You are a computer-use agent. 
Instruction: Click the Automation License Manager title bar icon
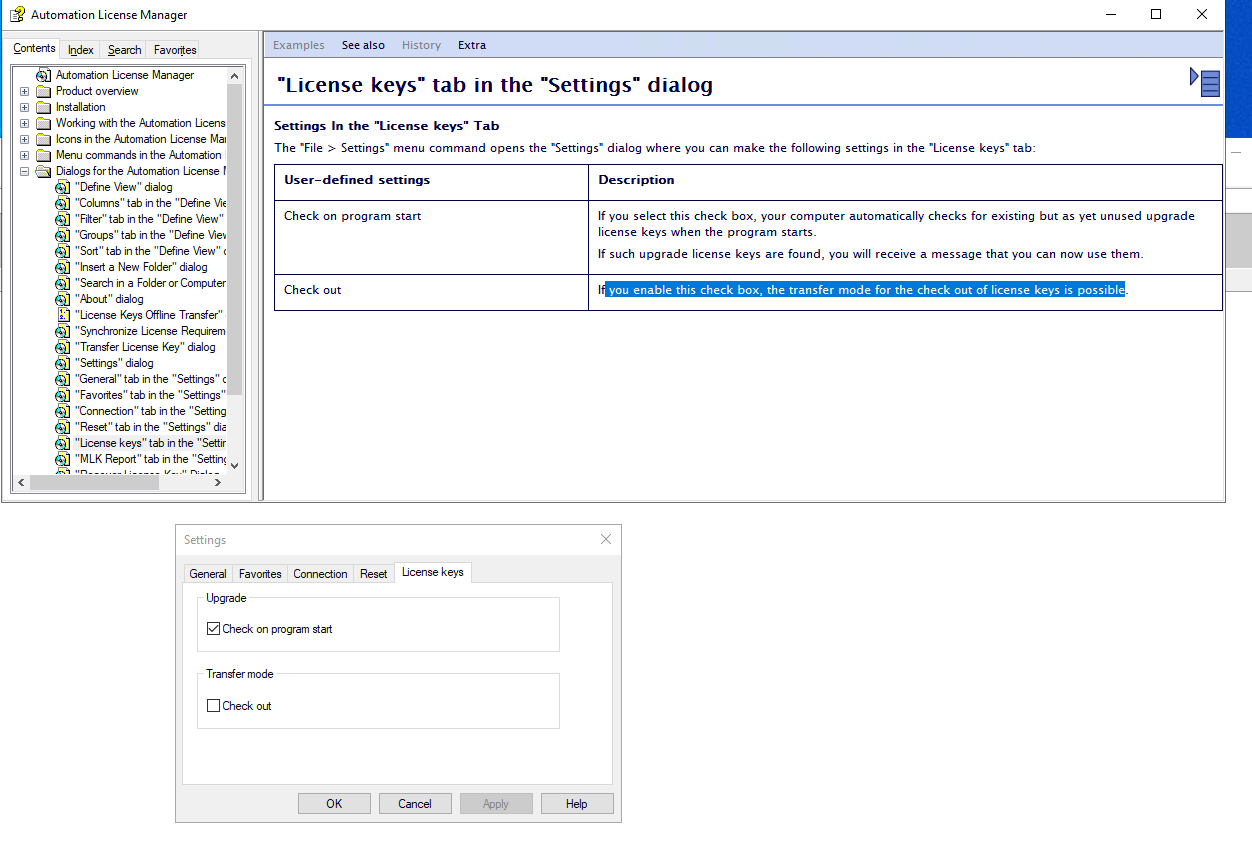(17, 14)
